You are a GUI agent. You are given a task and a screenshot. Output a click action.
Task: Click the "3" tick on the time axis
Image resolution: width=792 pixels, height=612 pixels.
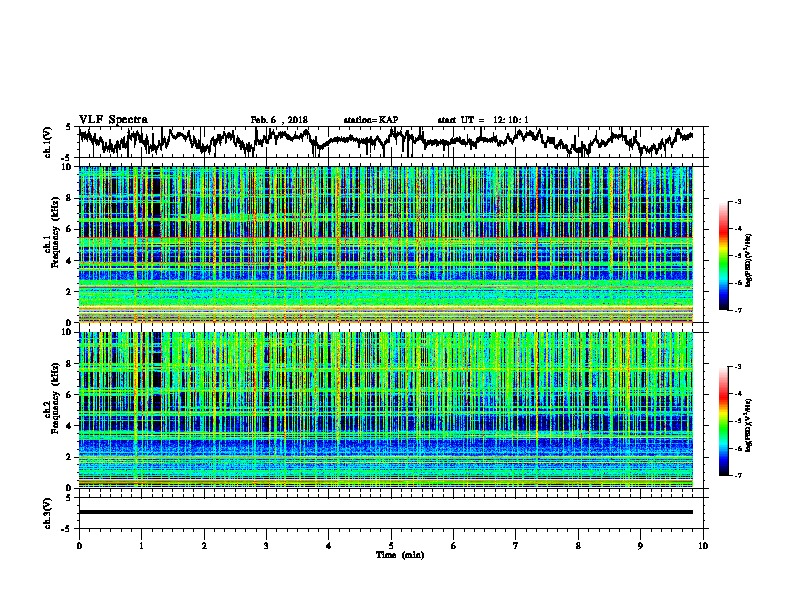[x=266, y=545]
